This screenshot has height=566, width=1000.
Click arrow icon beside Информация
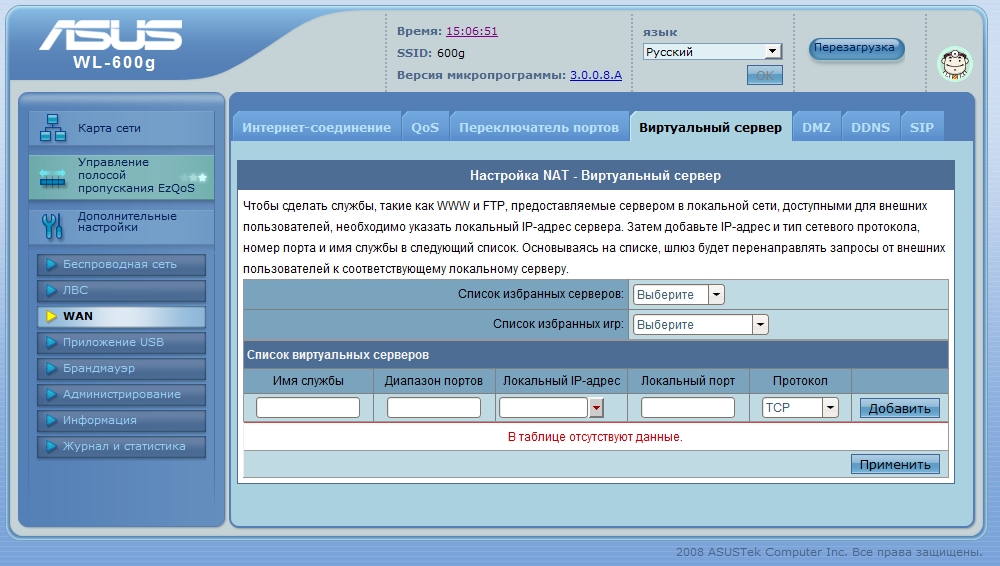(52, 421)
